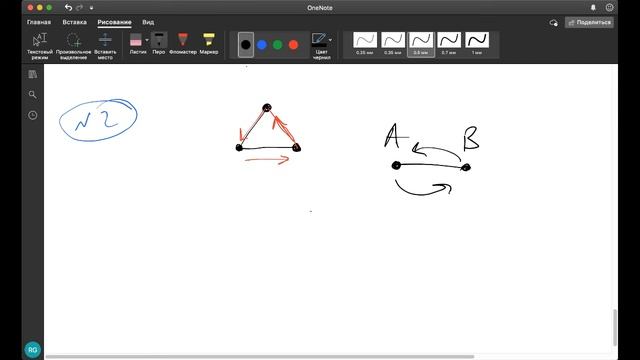Select the Перо pen tool
The image size is (640, 360).
tap(159, 43)
